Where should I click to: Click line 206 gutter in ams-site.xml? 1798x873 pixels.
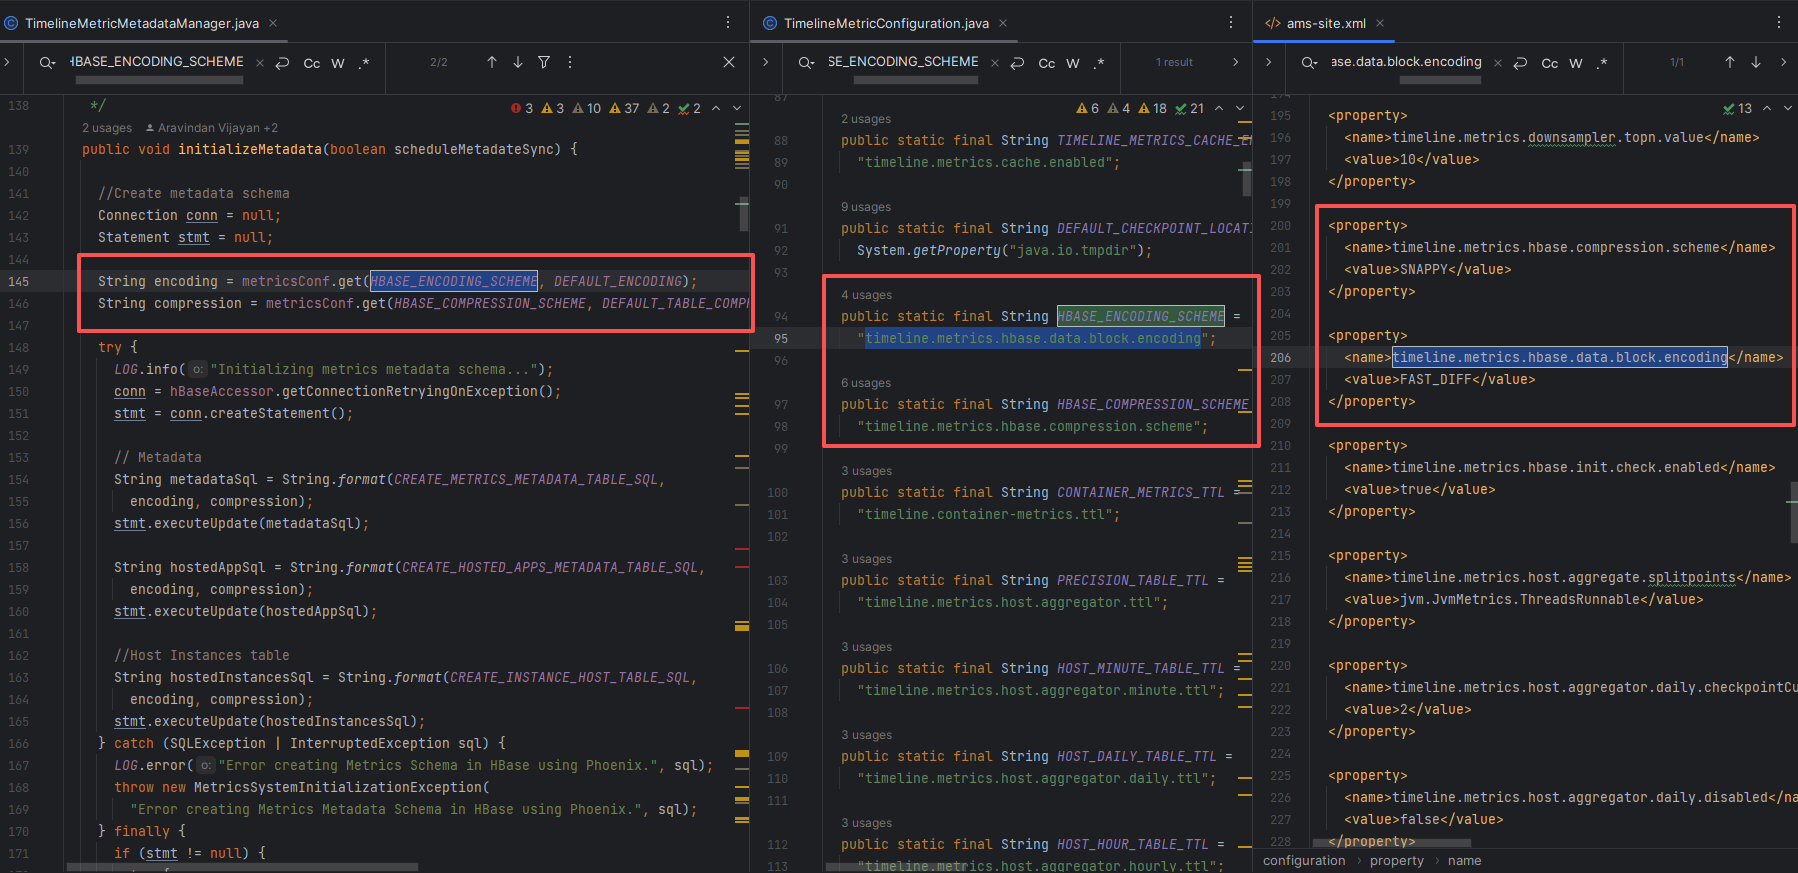coord(1281,358)
